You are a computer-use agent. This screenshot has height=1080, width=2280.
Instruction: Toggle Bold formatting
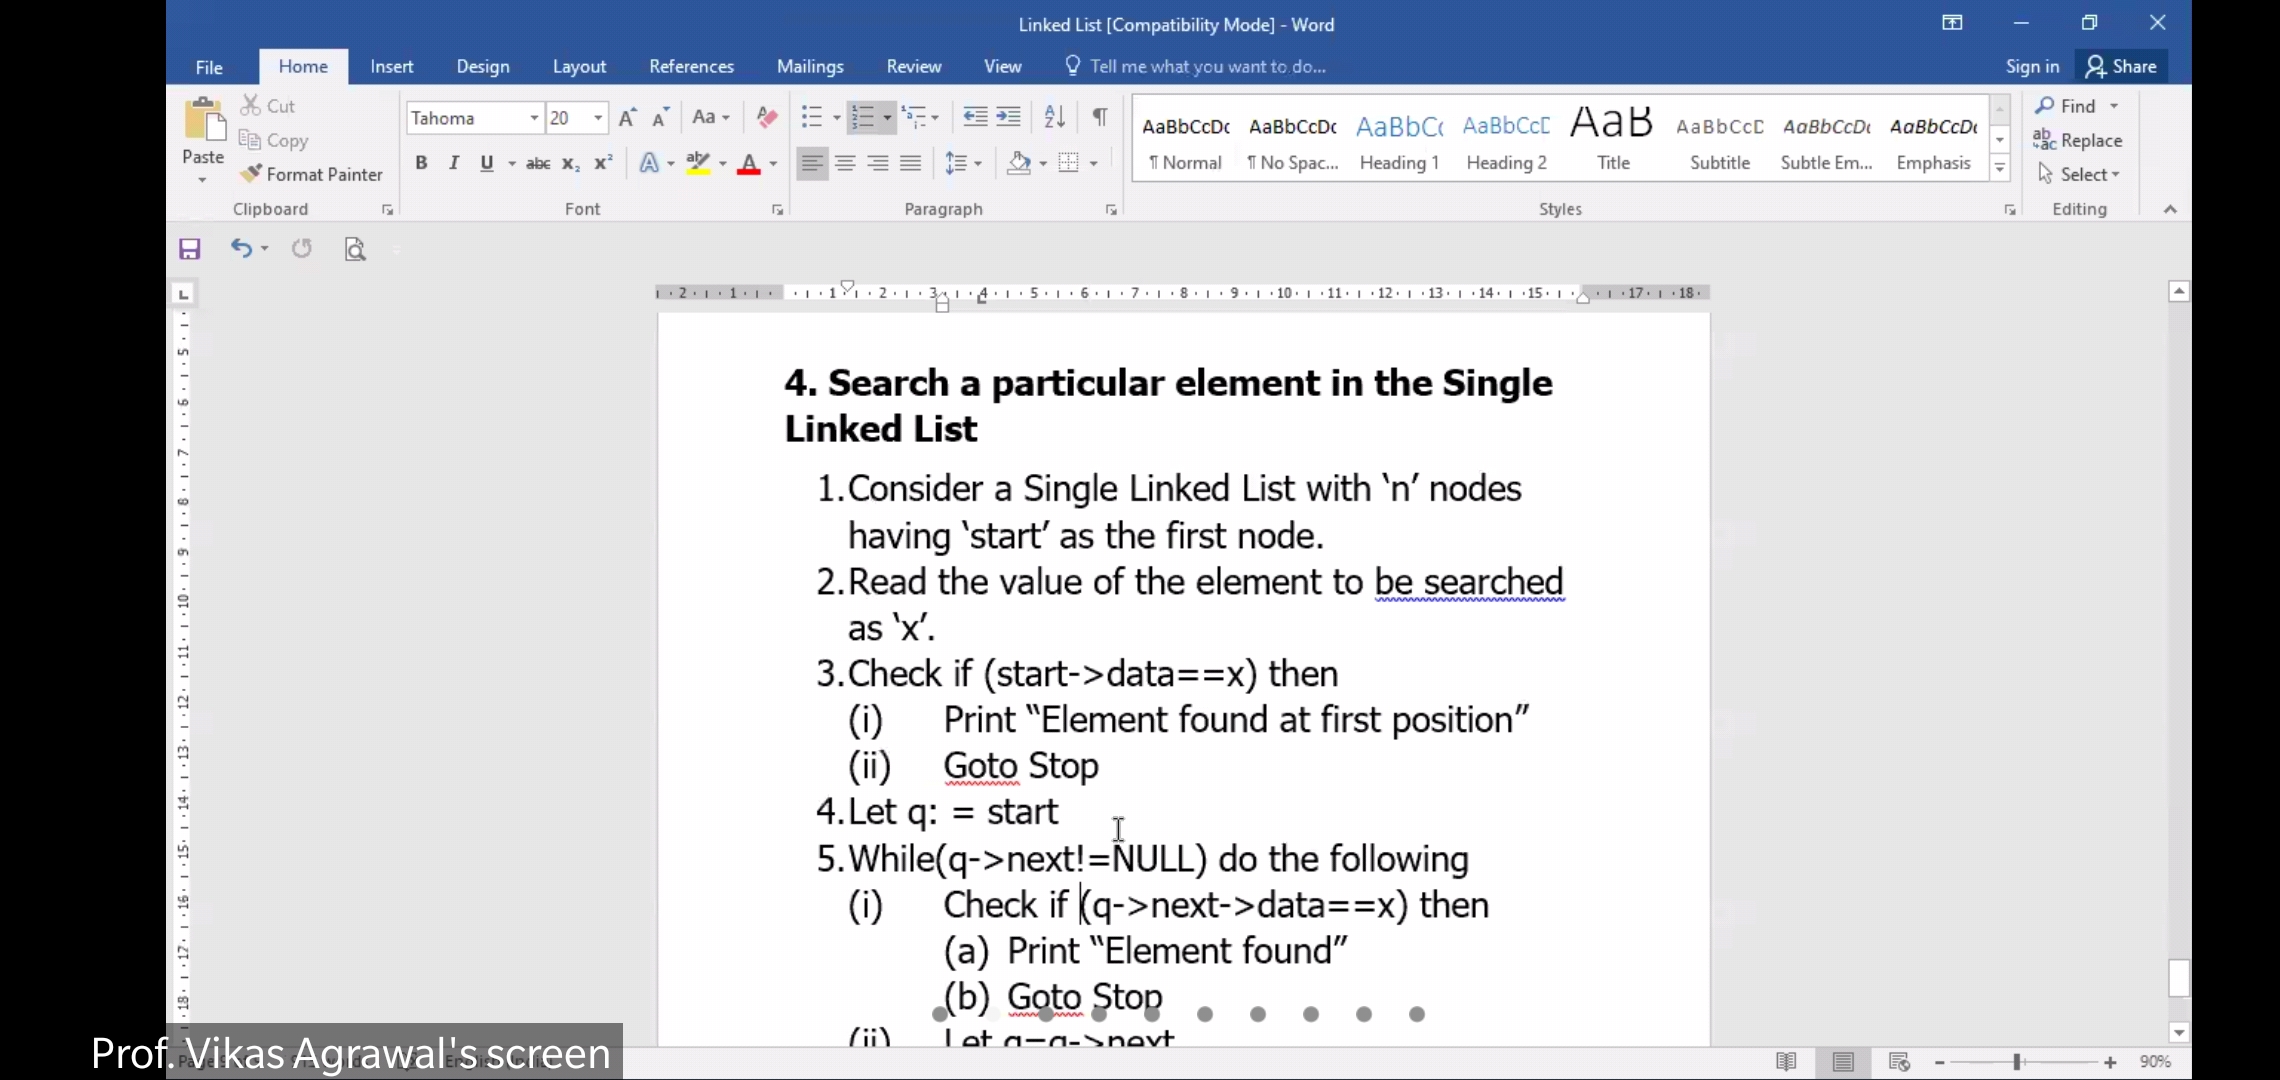(421, 163)
